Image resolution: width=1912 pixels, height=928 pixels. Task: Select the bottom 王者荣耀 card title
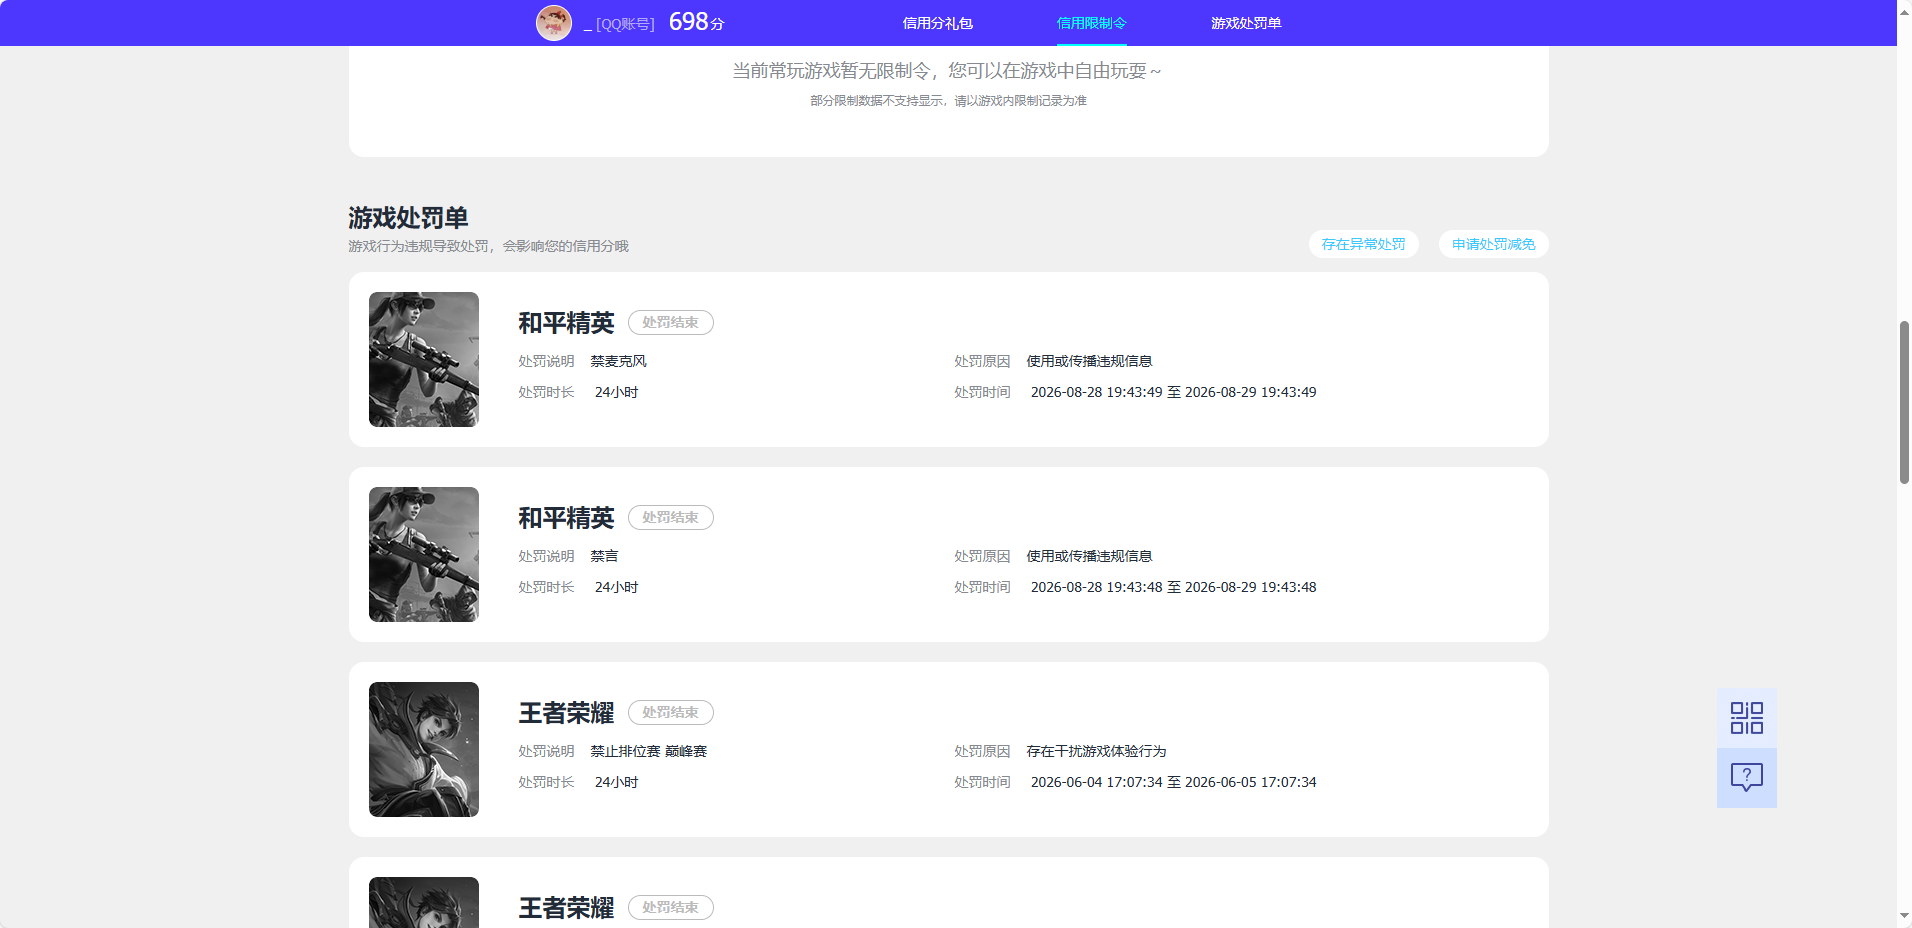click(x=566, y=908)
